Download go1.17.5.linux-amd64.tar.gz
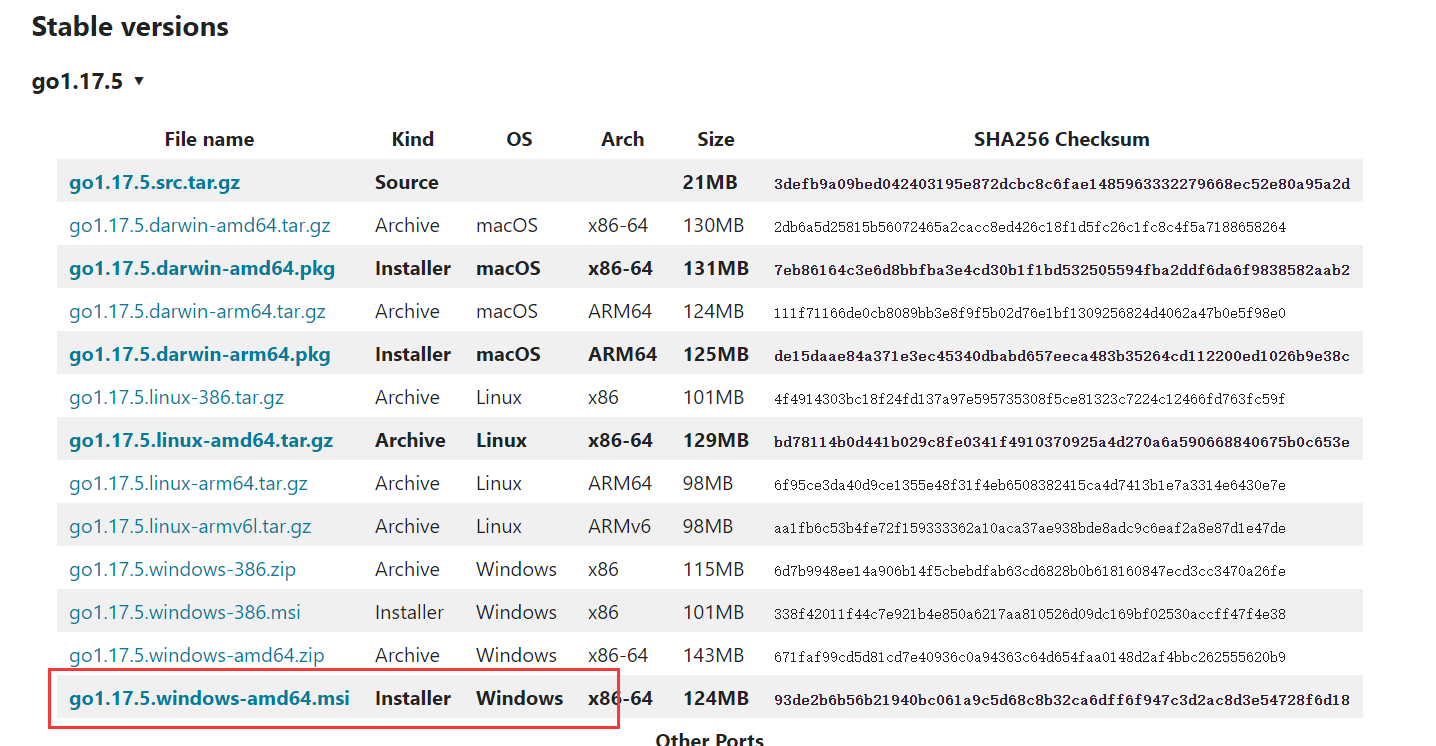1436x746 pixels. [201, 441]
